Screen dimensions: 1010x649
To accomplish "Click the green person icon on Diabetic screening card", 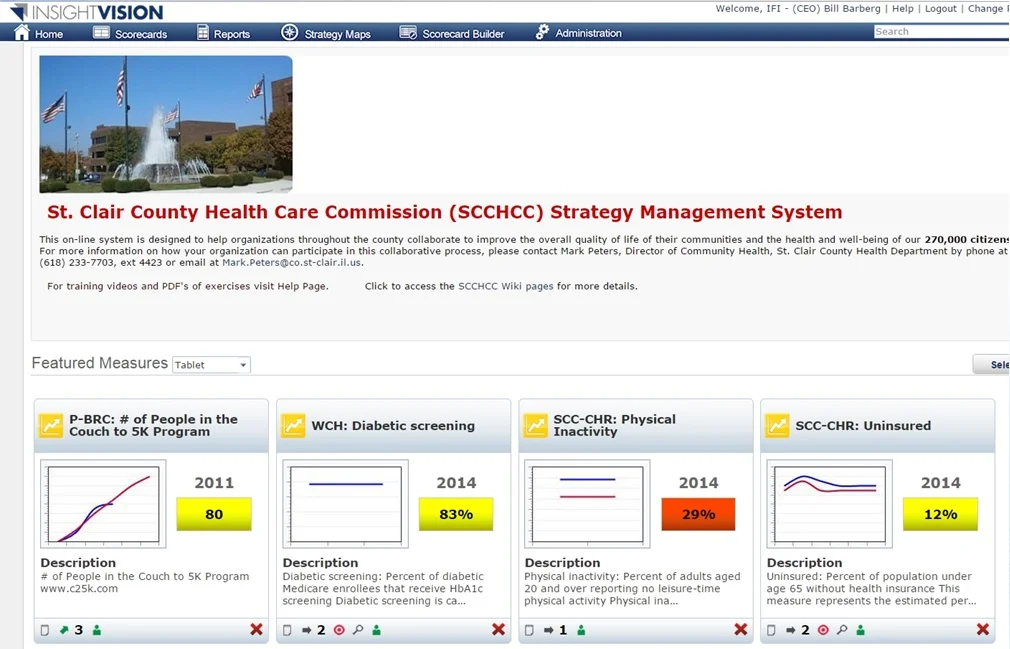I will (x=377, y=630).
